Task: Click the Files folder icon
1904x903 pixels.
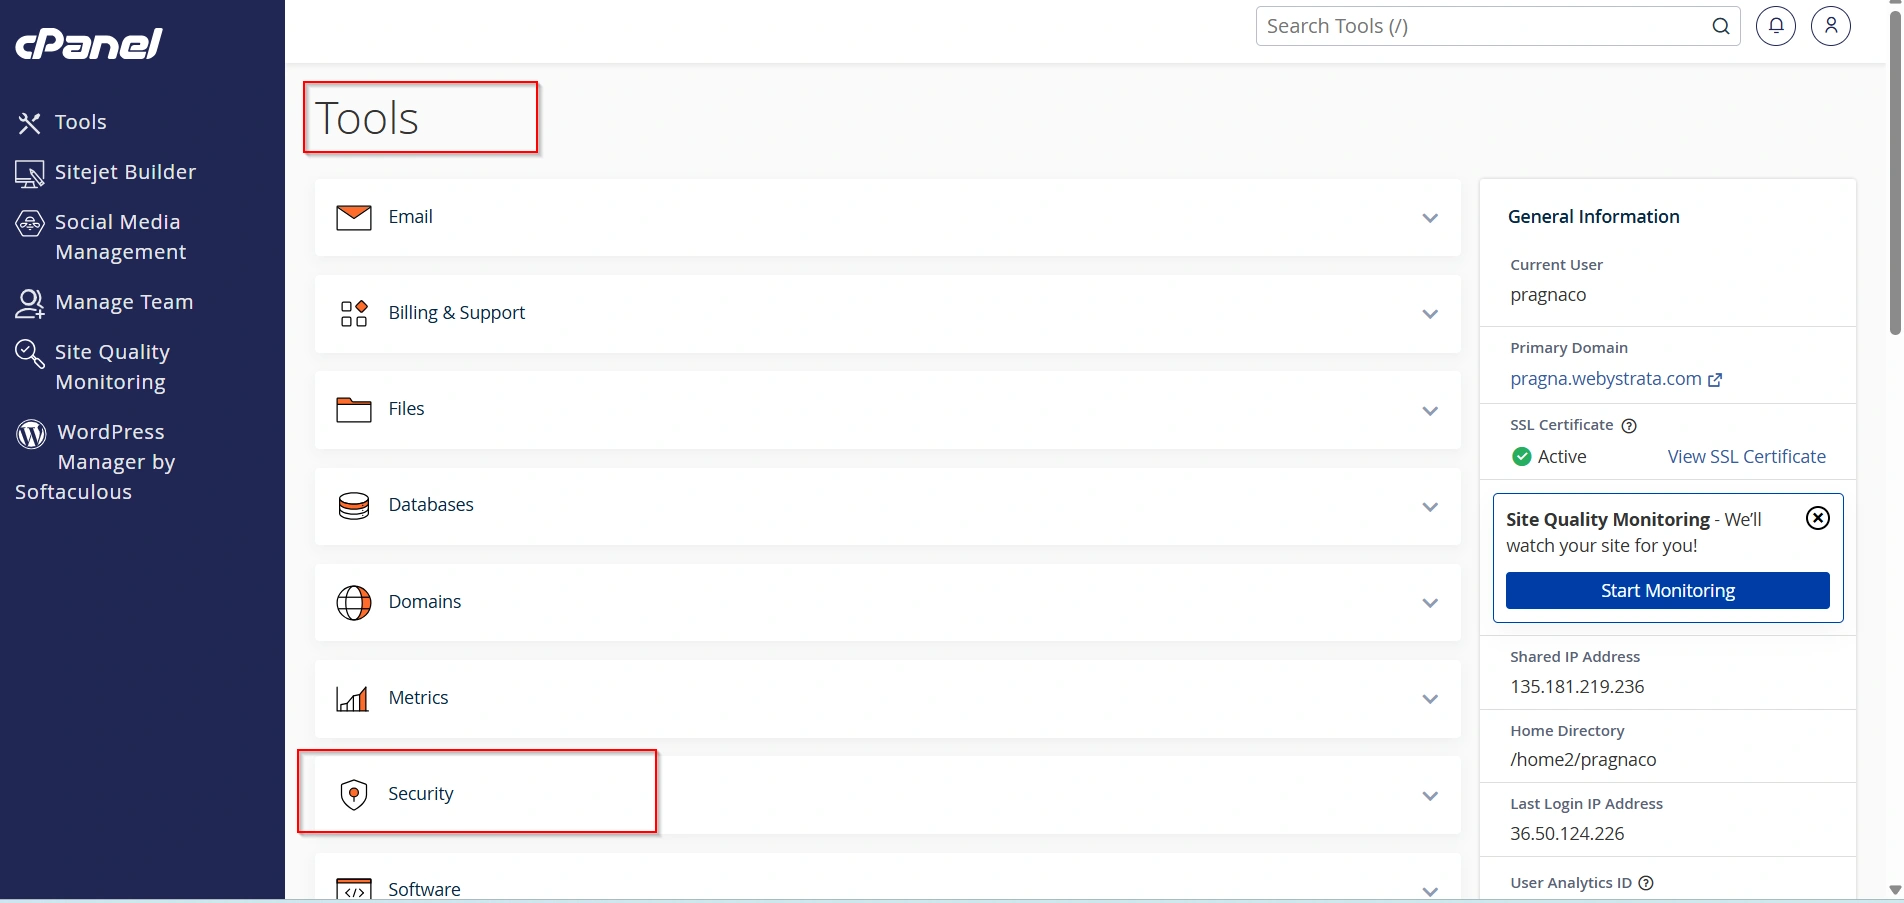Action: coord(354,409)
